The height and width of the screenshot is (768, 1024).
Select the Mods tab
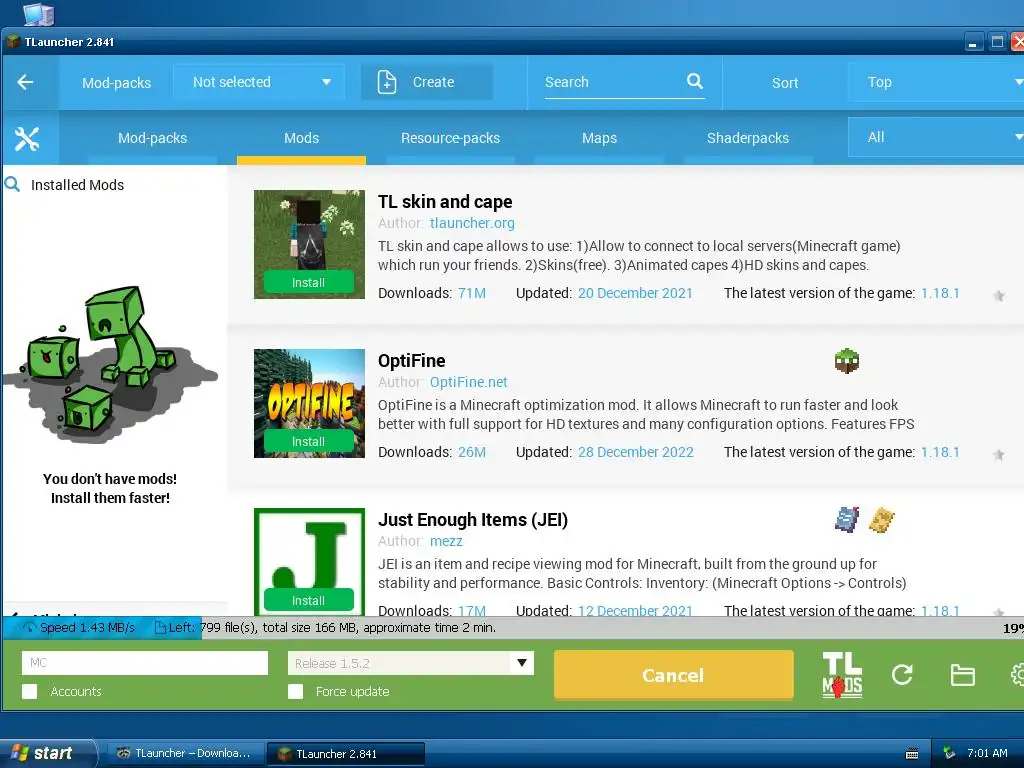point(301,138)
